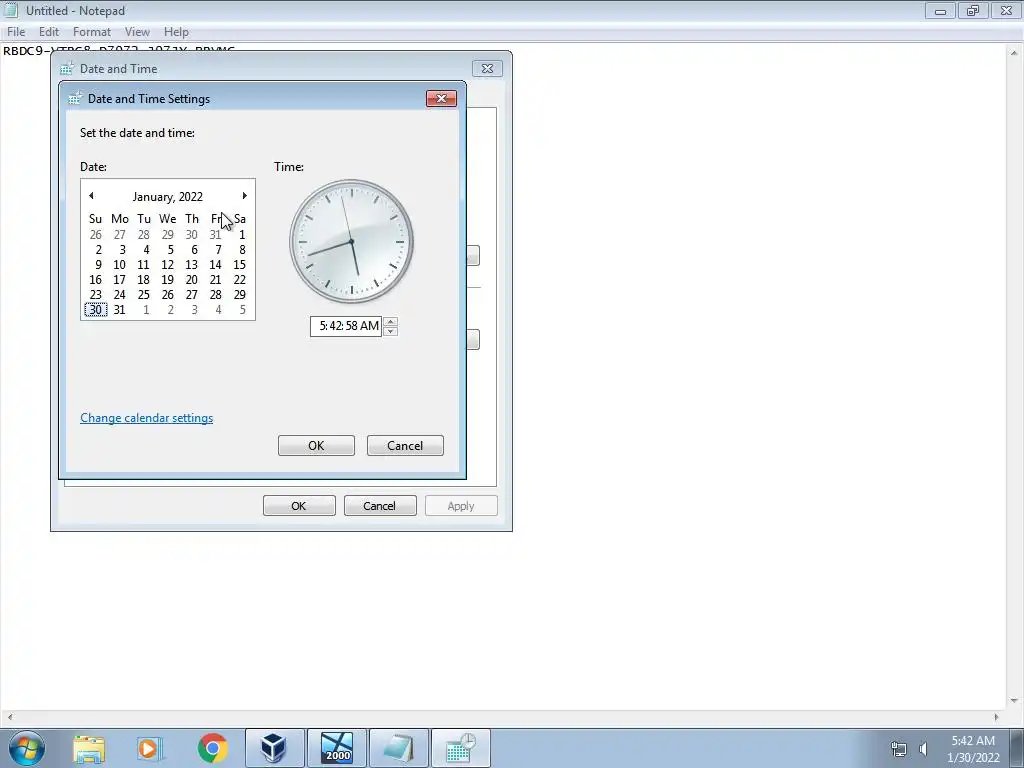
Task: Select January 7 in calendar
Action: (x=218, y=249)
